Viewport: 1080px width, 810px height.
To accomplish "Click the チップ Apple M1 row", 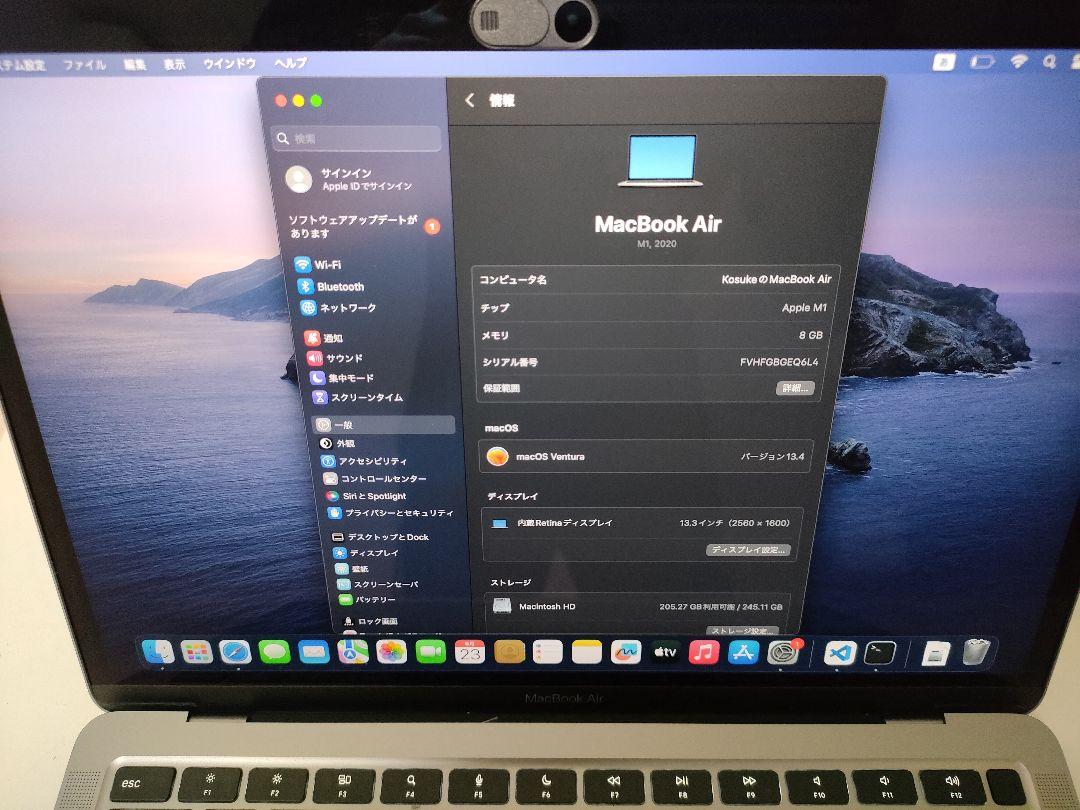I will (654, 308).
